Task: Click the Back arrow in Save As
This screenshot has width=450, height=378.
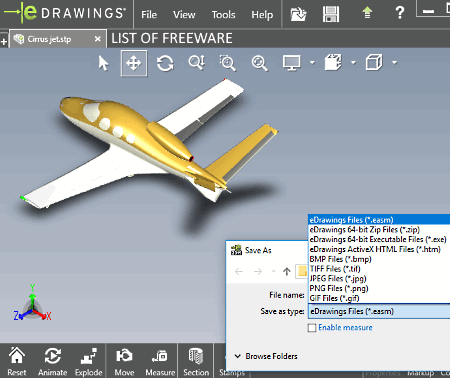Action: pyautogui.click(x=239, y=272)
